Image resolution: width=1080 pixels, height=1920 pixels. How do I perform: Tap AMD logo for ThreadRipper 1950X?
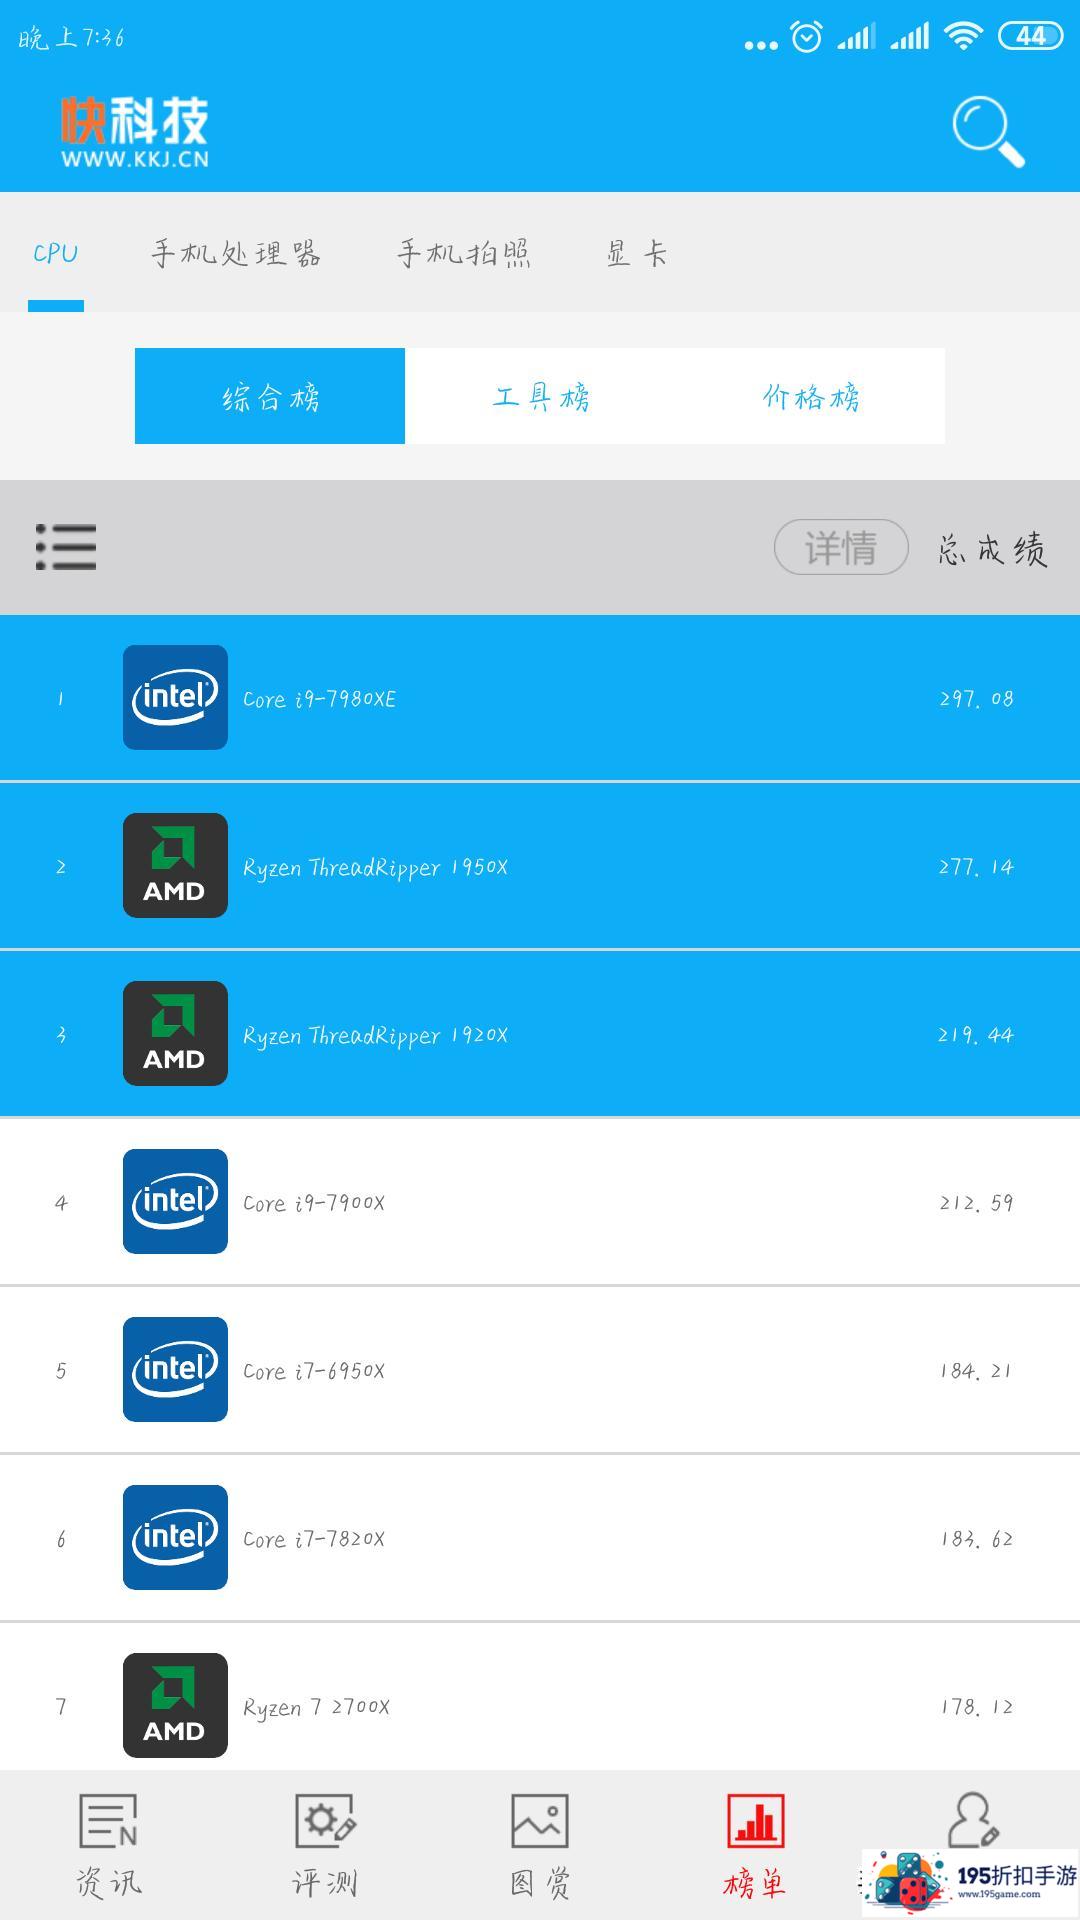[175, 865]
